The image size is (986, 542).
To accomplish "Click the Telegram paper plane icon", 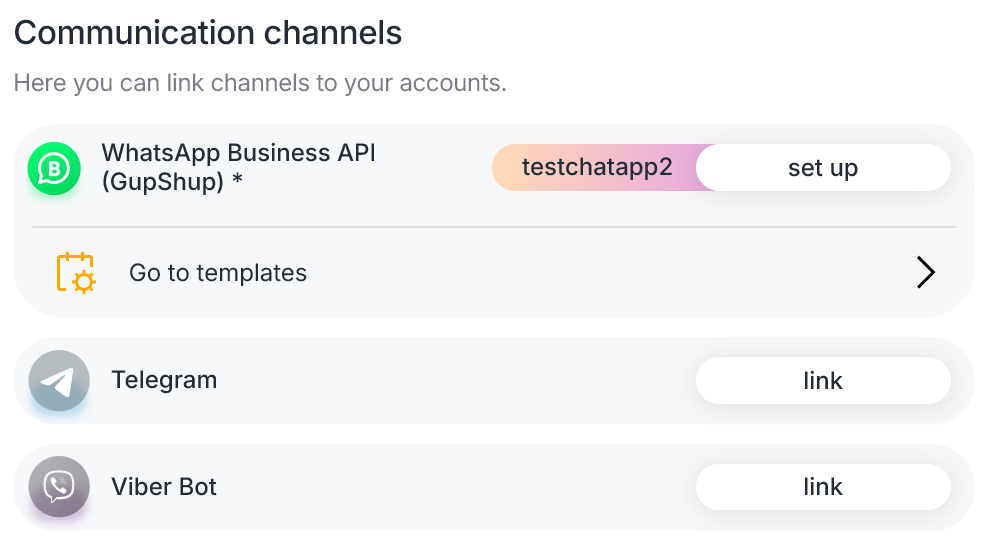I will click(59, 381).
